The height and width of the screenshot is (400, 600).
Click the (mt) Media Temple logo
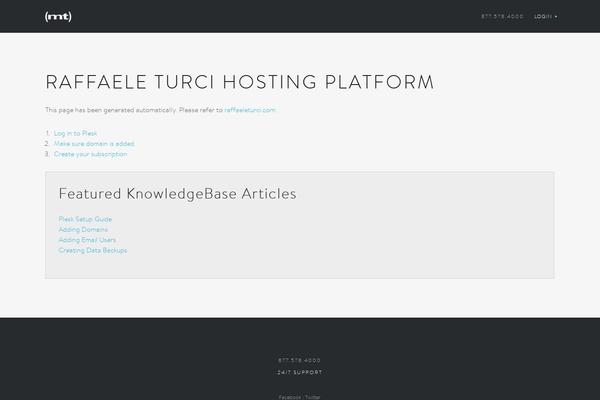point(58,16)
